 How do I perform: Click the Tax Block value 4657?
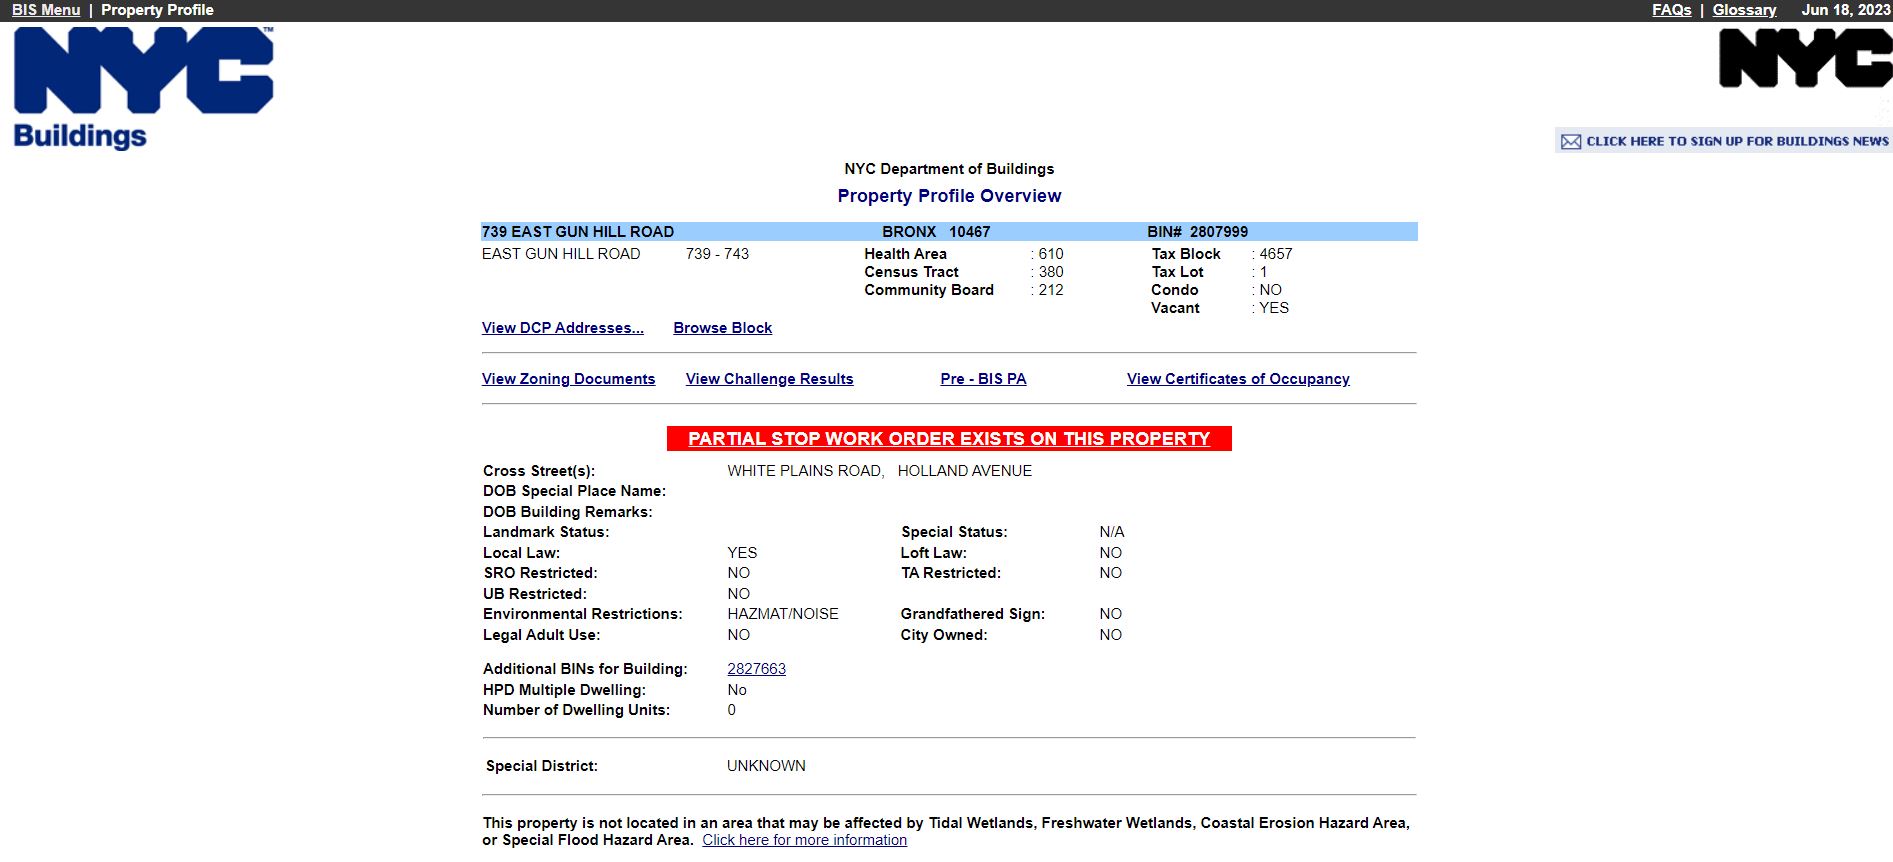(1275, 254)
